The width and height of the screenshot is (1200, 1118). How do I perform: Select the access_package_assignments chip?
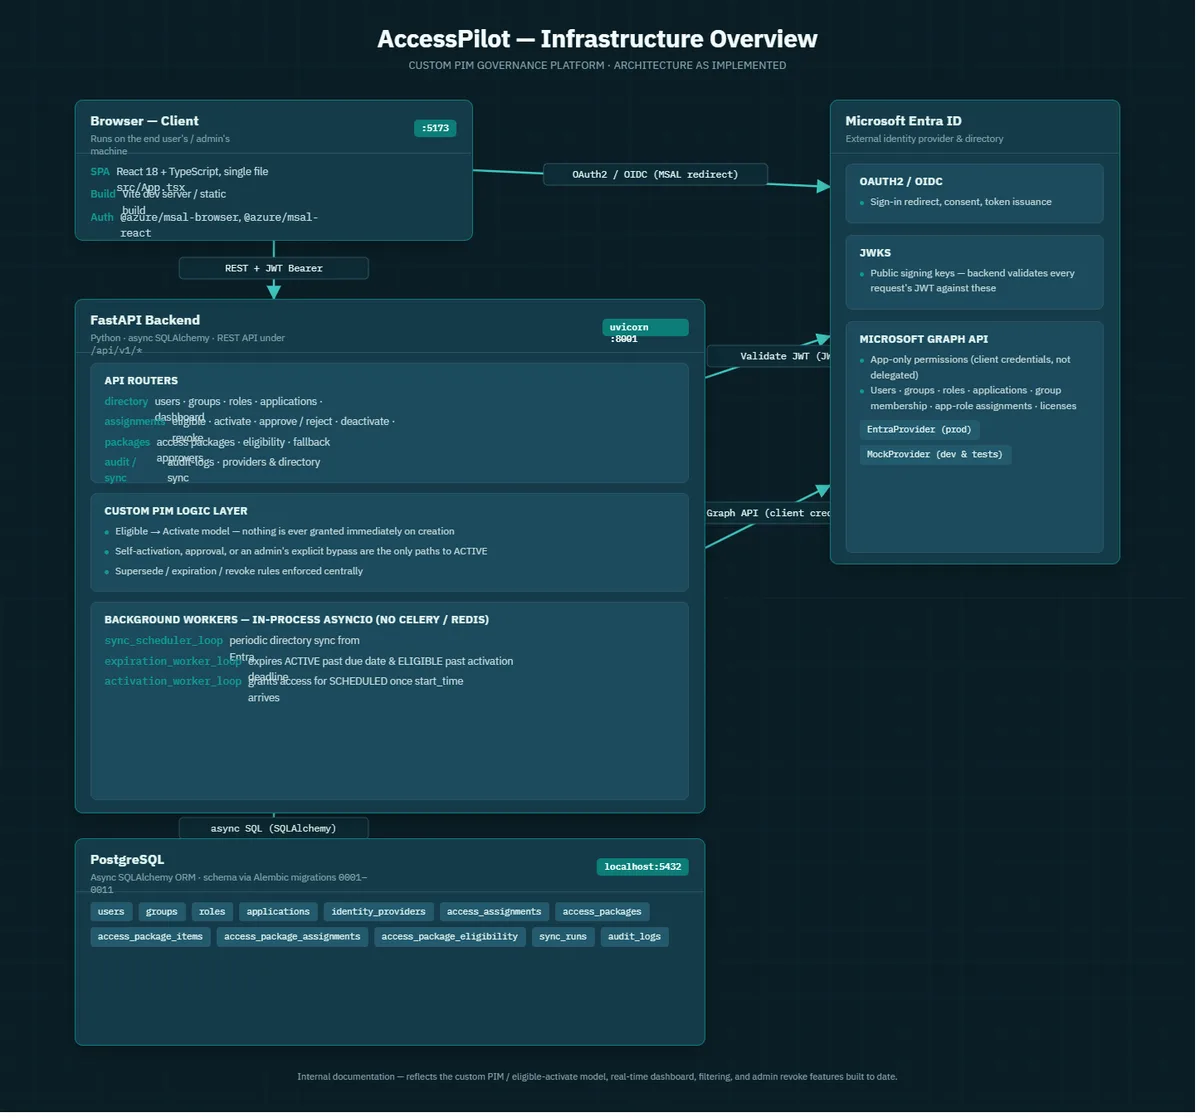pos(292,937)
